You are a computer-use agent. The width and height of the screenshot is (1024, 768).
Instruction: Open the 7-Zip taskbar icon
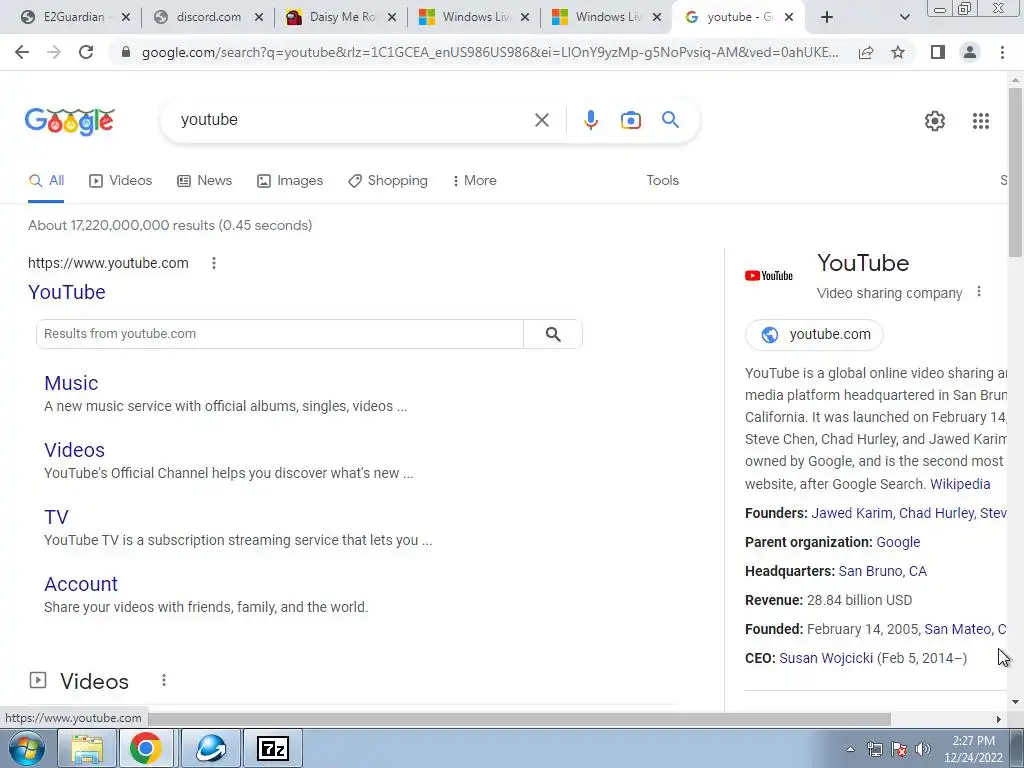(273, 748)
